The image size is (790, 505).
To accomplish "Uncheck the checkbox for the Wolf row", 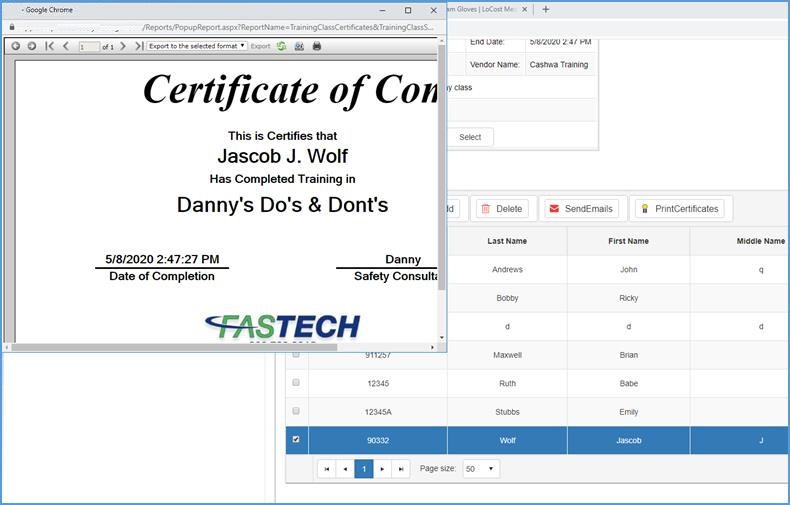I will [295, 439].
